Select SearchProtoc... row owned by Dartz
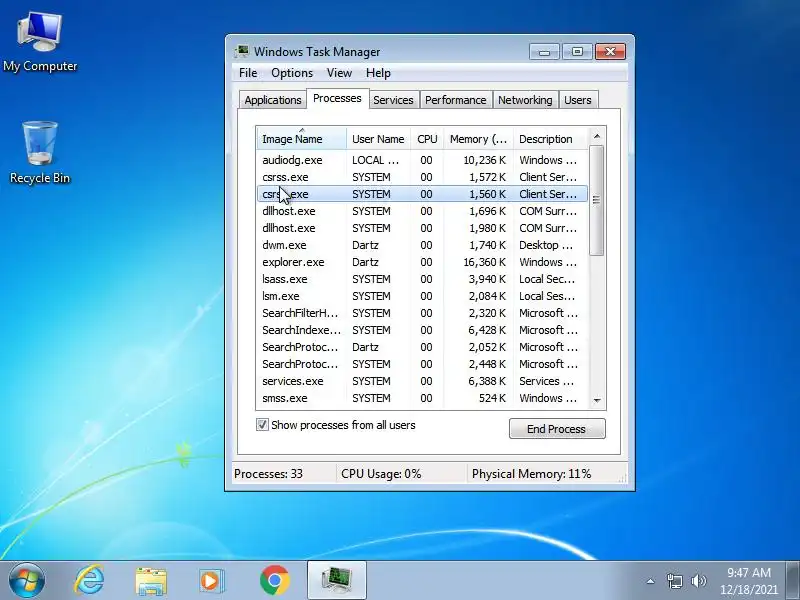 click(422, 347)
